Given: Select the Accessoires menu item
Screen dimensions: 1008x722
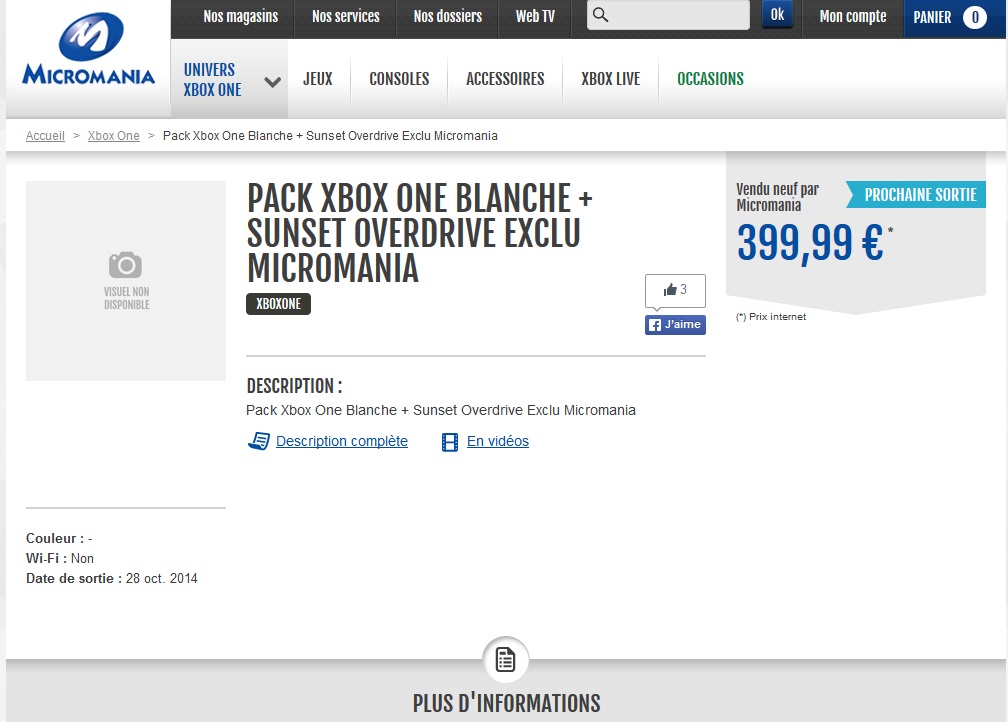Looking at the screenshot, I should tap(505, 79).
